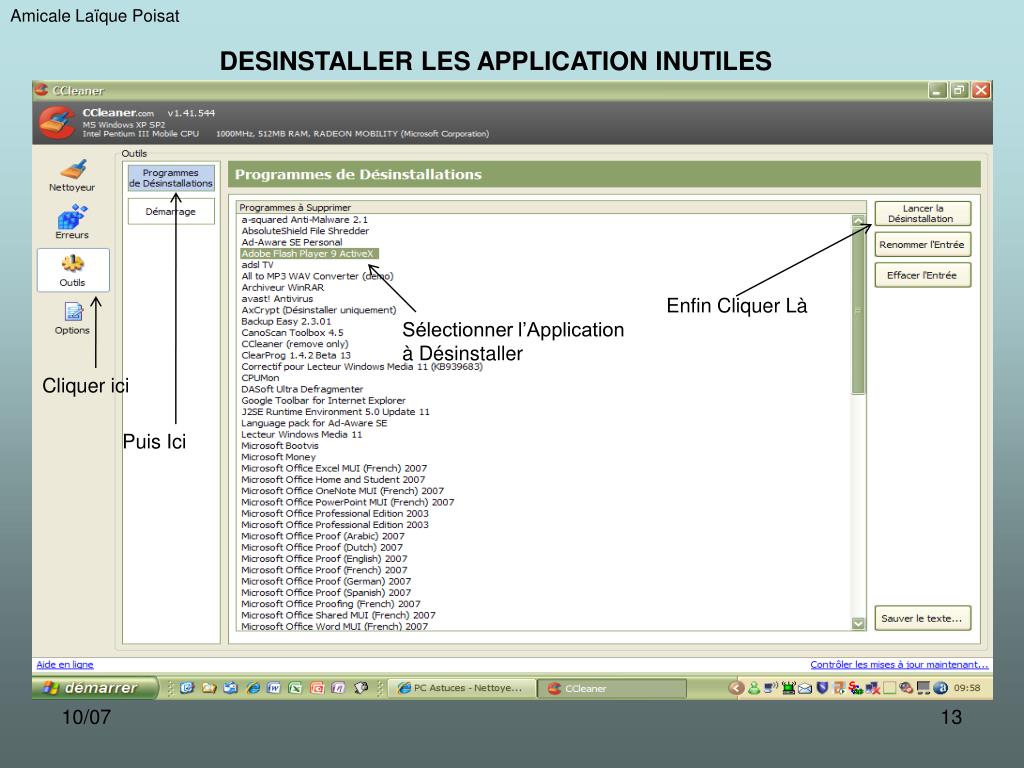This screenshot has height=768, width=1024.
Task: Select Microsoft Office Proof (Spanish) 2007
Action: coord(326,592)
